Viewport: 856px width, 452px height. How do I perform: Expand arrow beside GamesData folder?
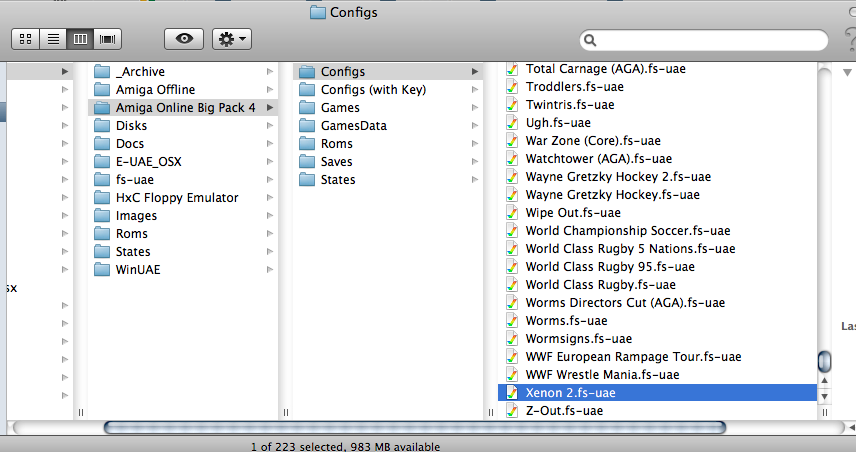tap(475, 126)
